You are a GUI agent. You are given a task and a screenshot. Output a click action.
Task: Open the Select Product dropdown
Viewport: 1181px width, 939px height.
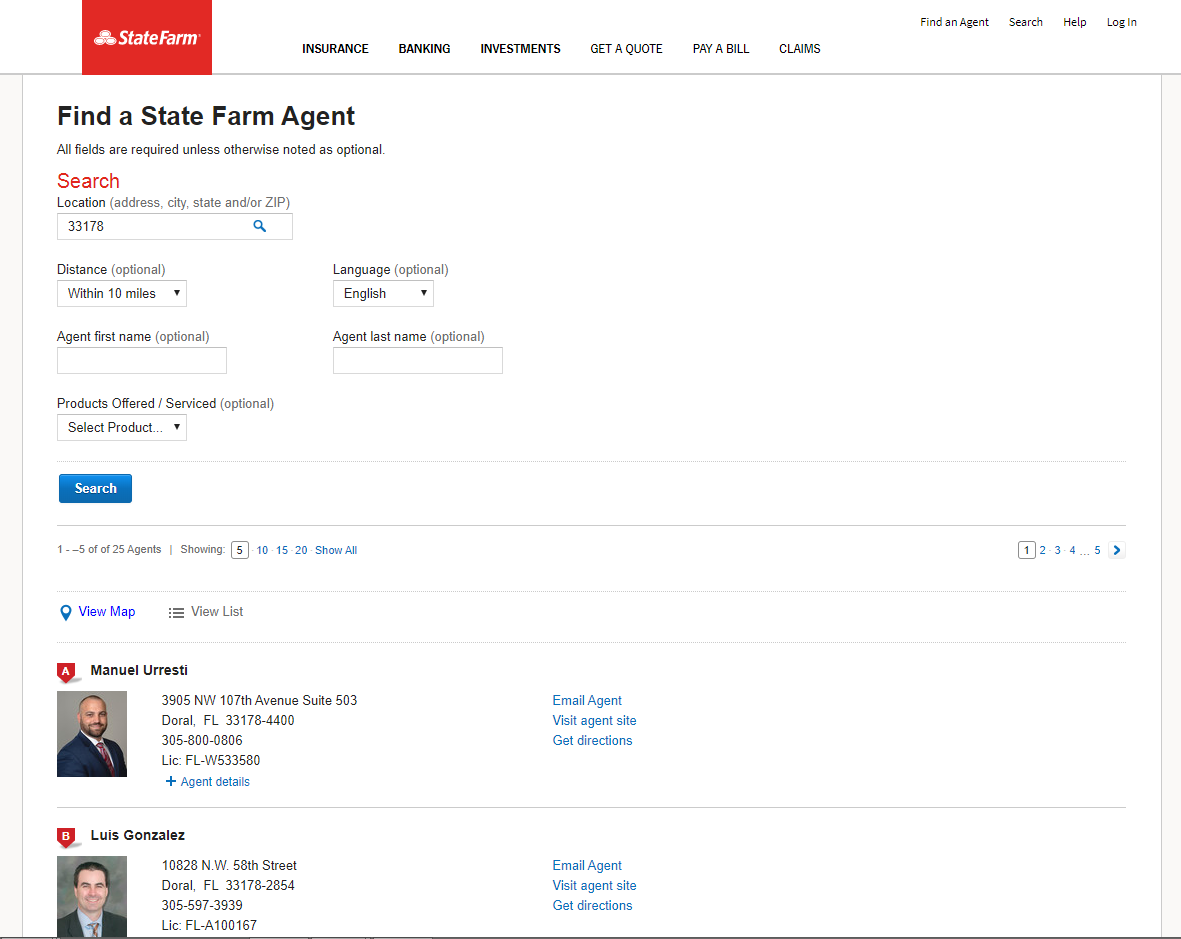(122, 427)
